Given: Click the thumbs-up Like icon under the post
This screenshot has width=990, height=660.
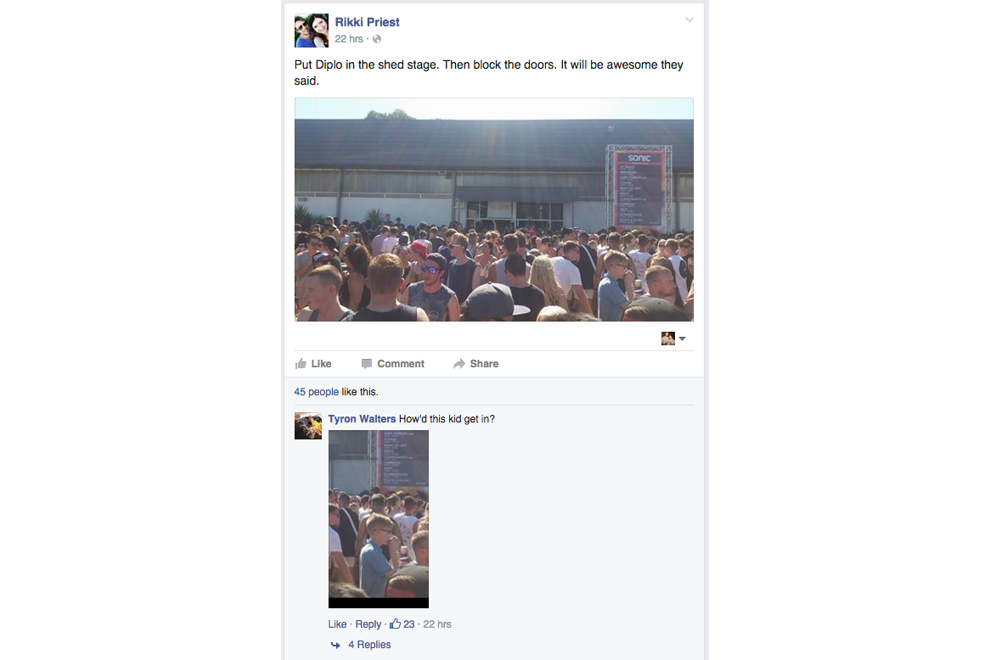Looking at the screenshot, I should tap(301, 363).
